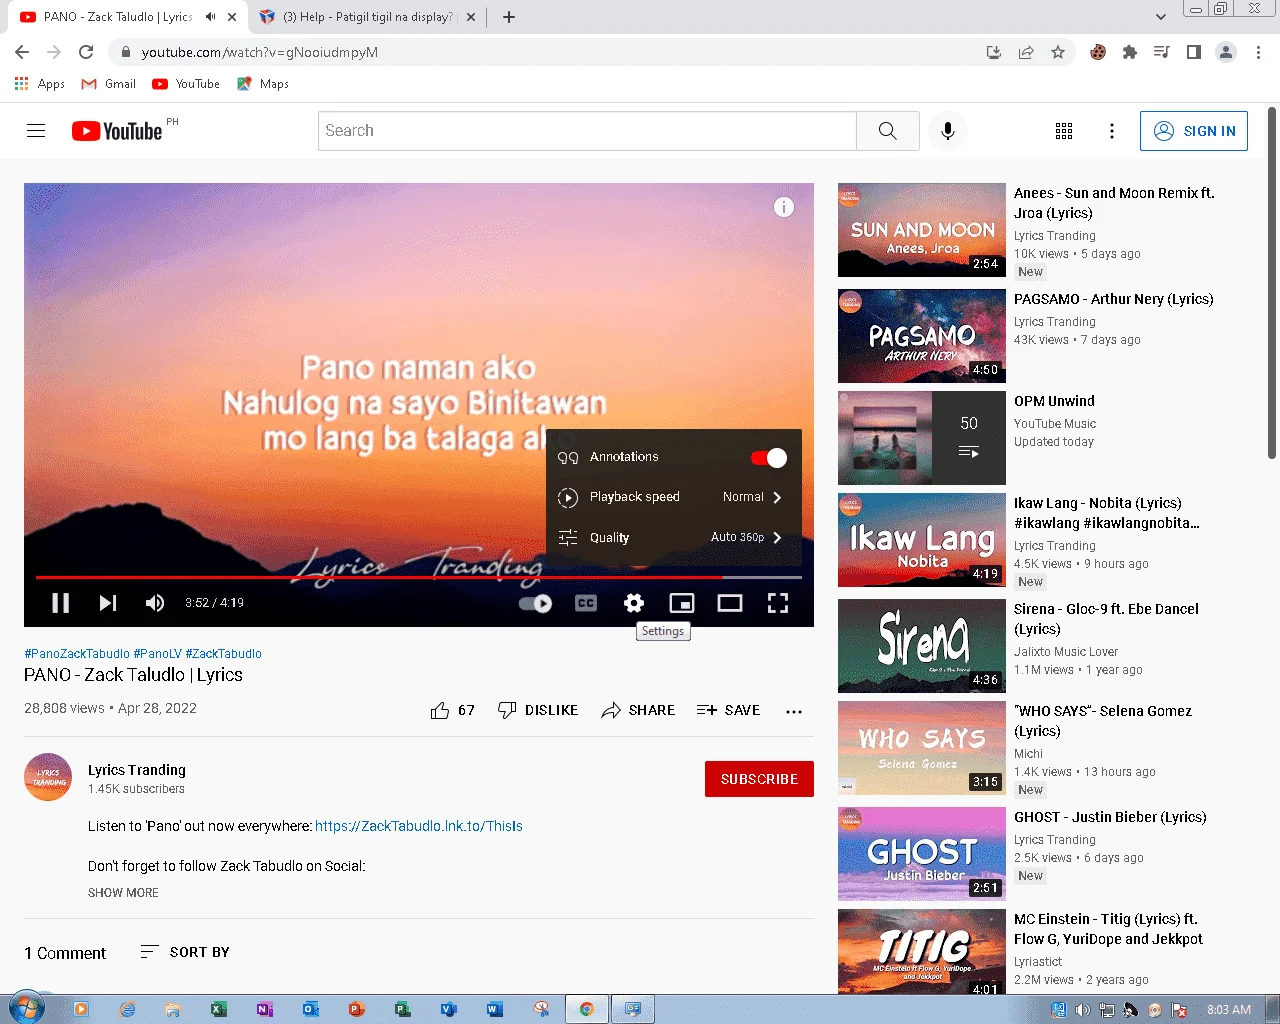1280x1024 pixels.
Task: Switch to the Help - Patigil tigil tab
Action: click(368, 17)
